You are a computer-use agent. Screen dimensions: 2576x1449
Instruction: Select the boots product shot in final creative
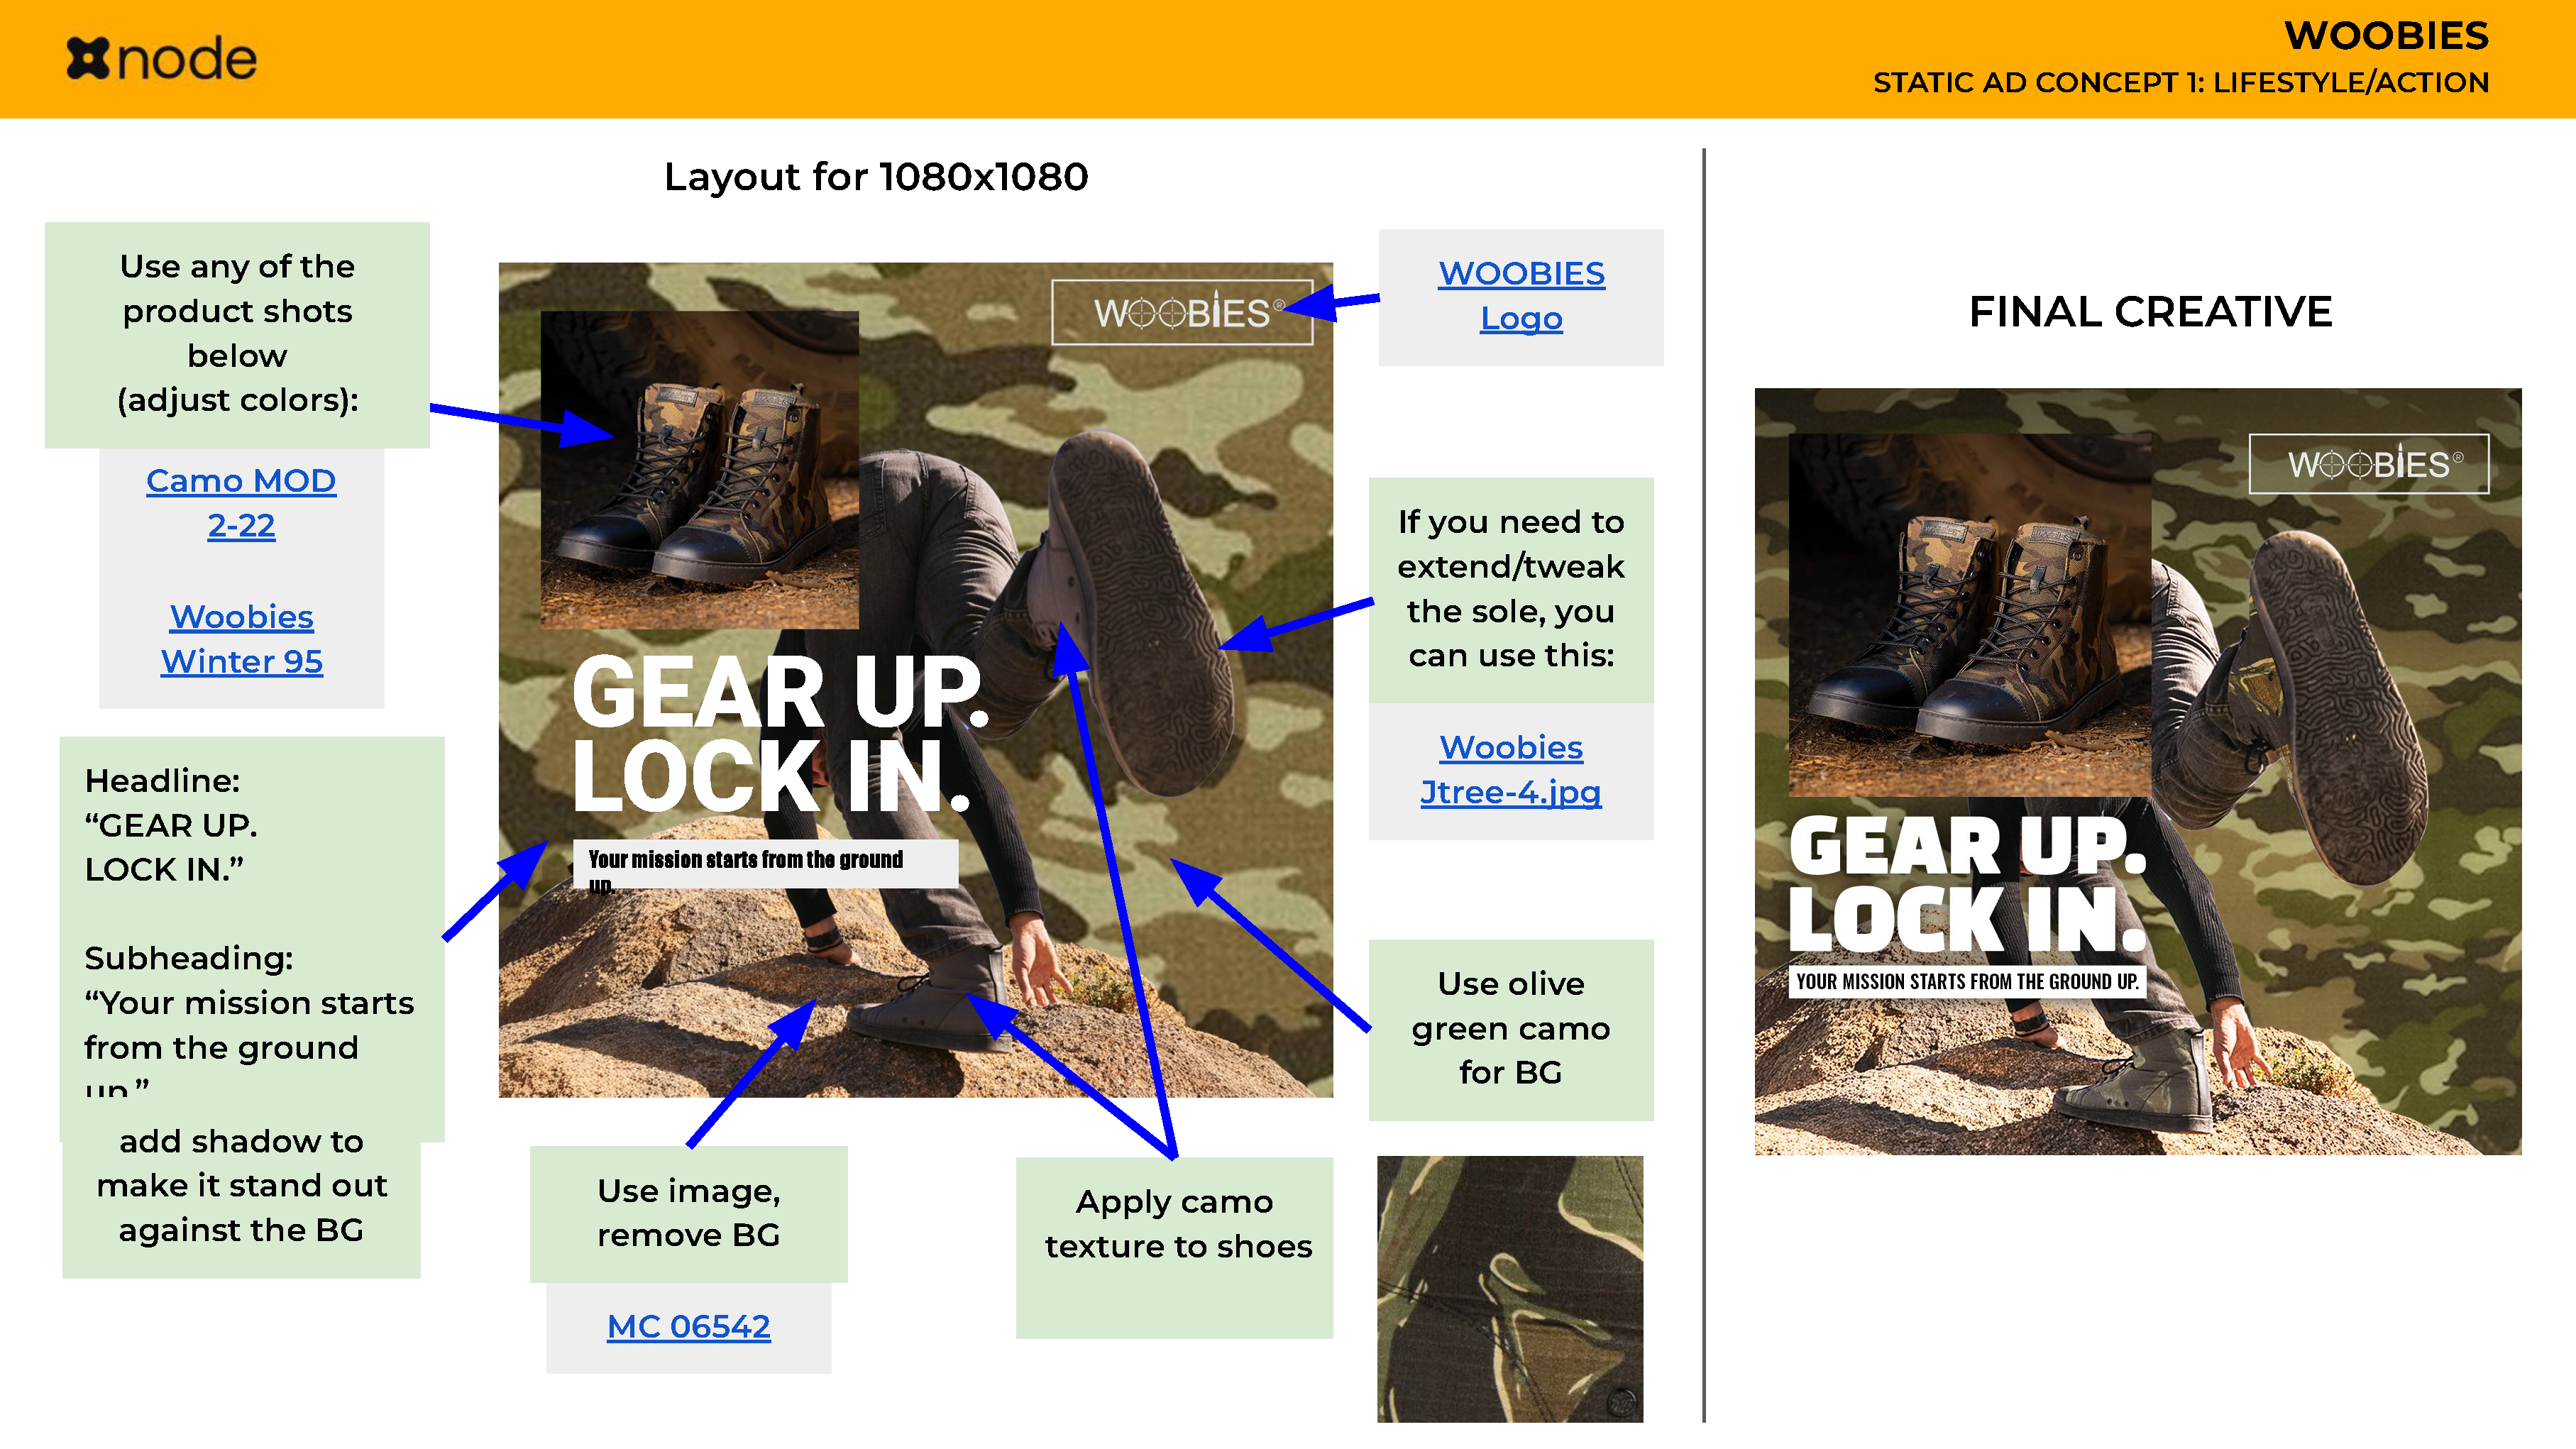point(1970,615)
